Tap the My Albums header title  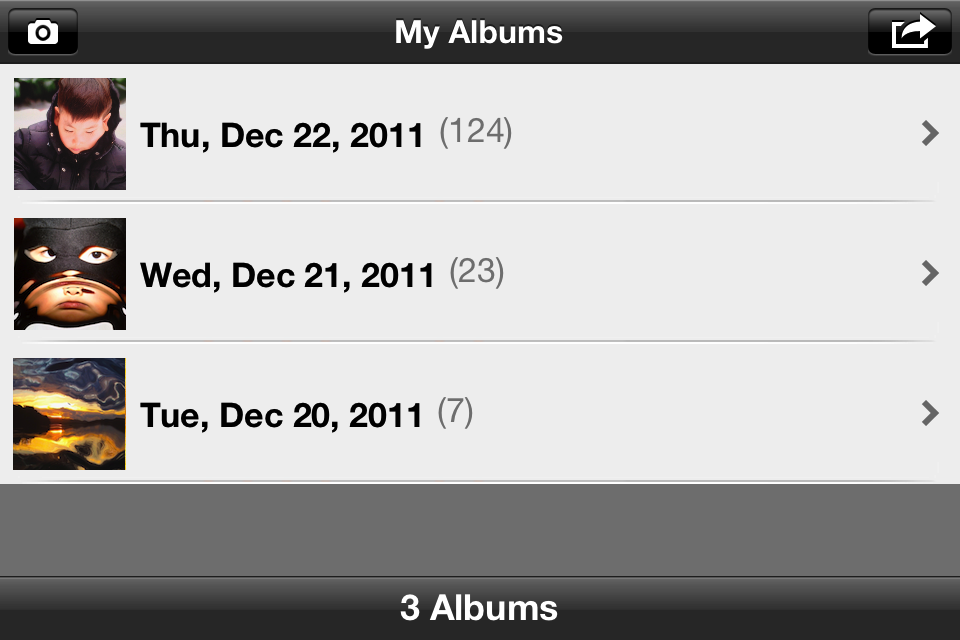pyautogui.click(x=478, y=32)
